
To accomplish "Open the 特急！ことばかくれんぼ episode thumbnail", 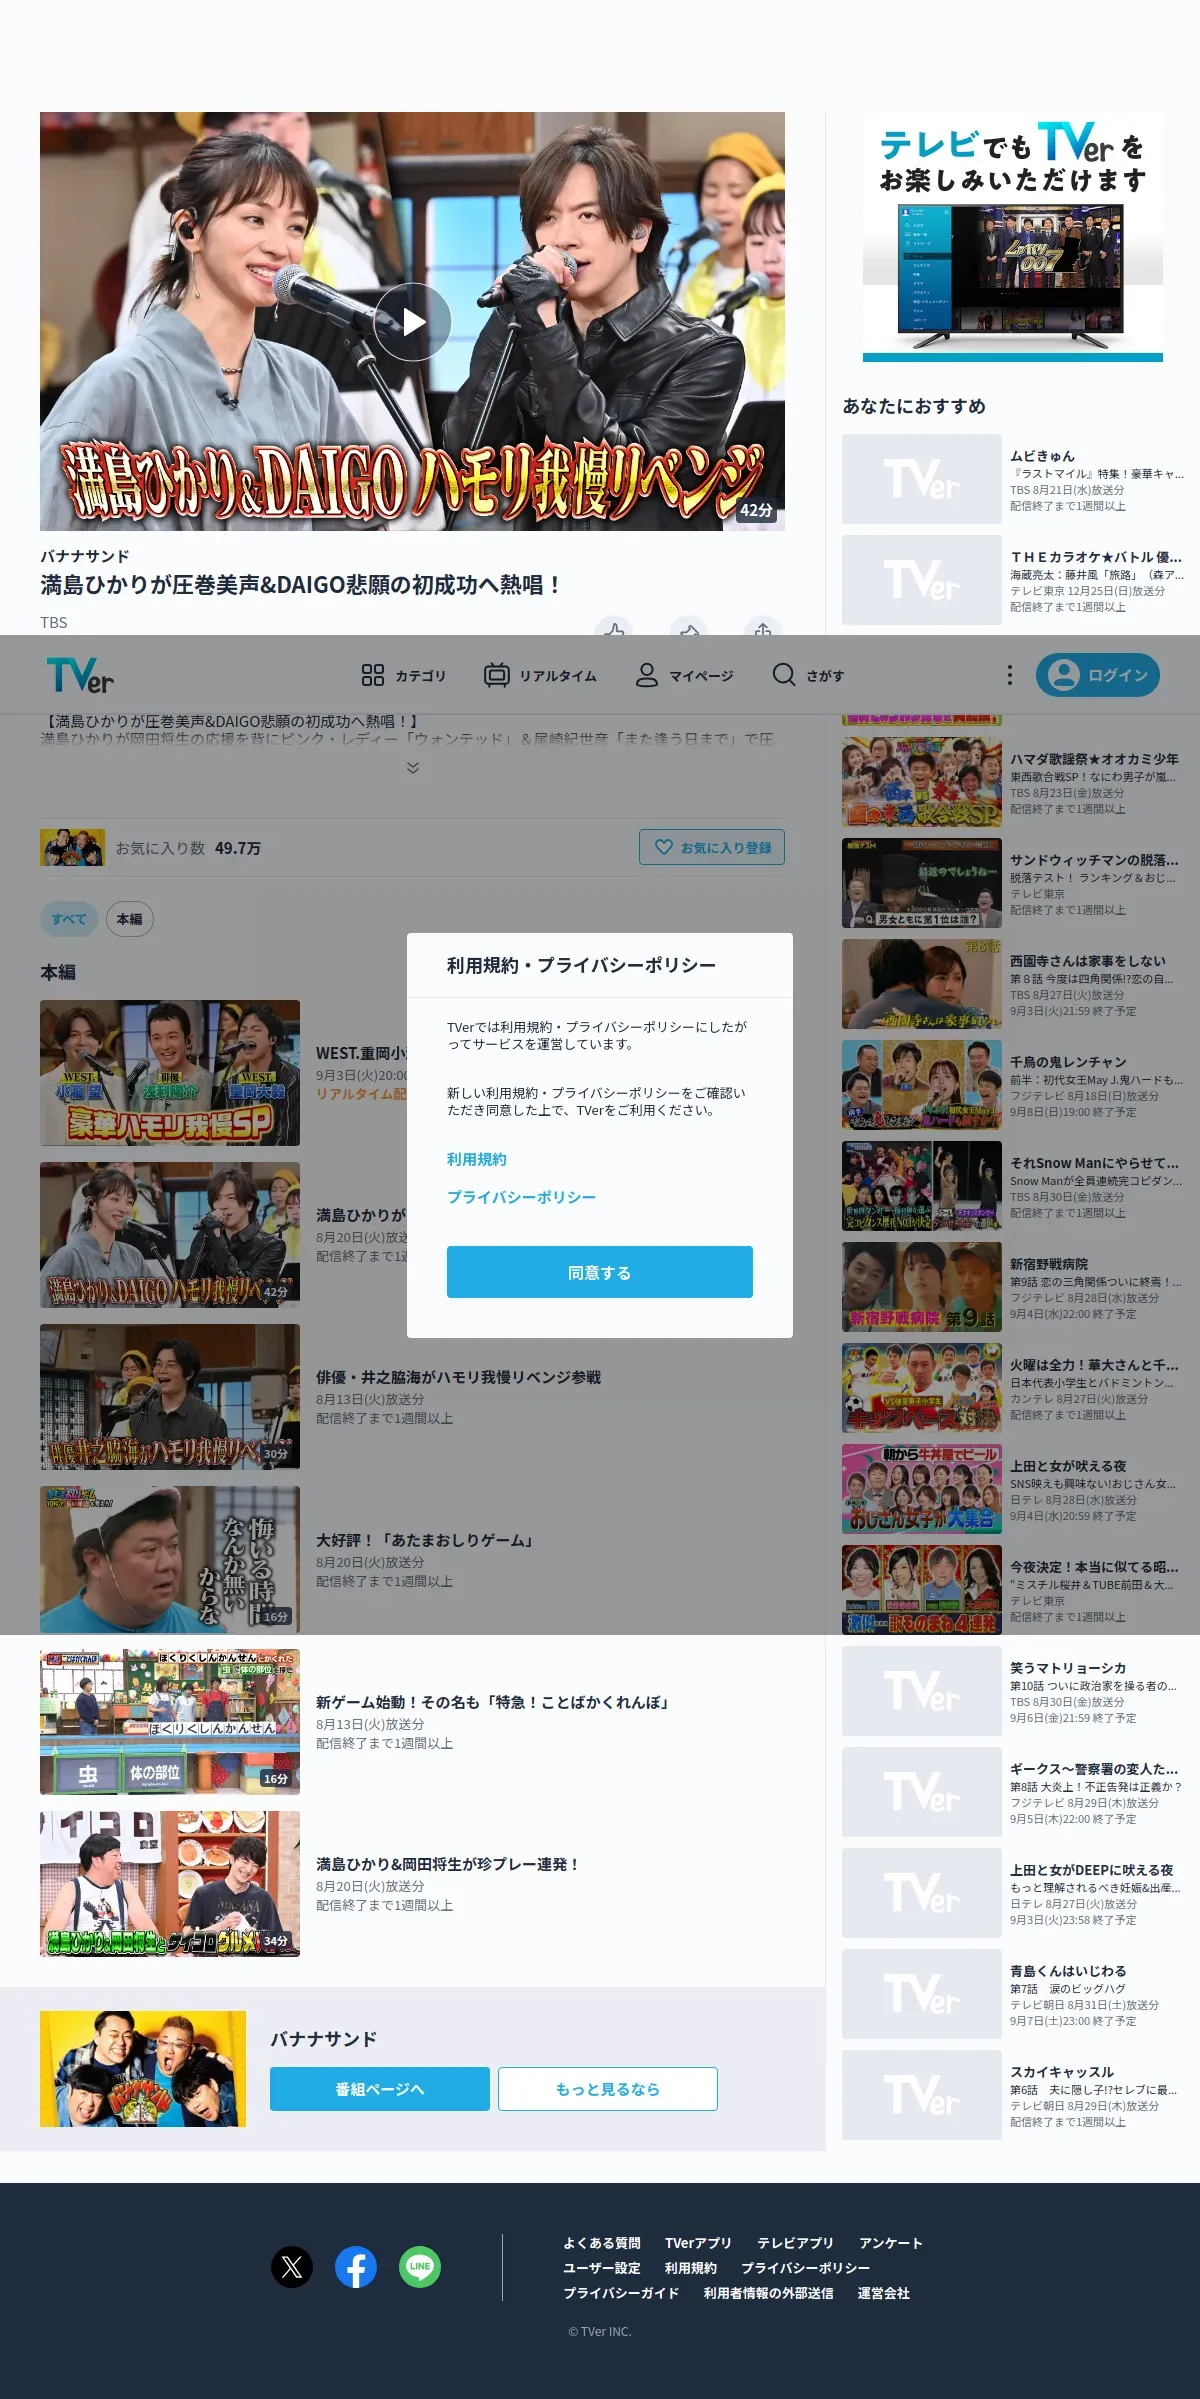I will pos(170,1721).
